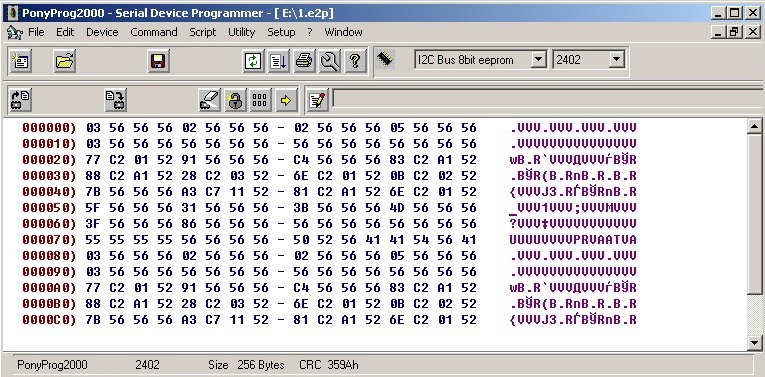The image size is (765, 377).
Task: Click the padlock security bits icon
Action: coord(235,100)
